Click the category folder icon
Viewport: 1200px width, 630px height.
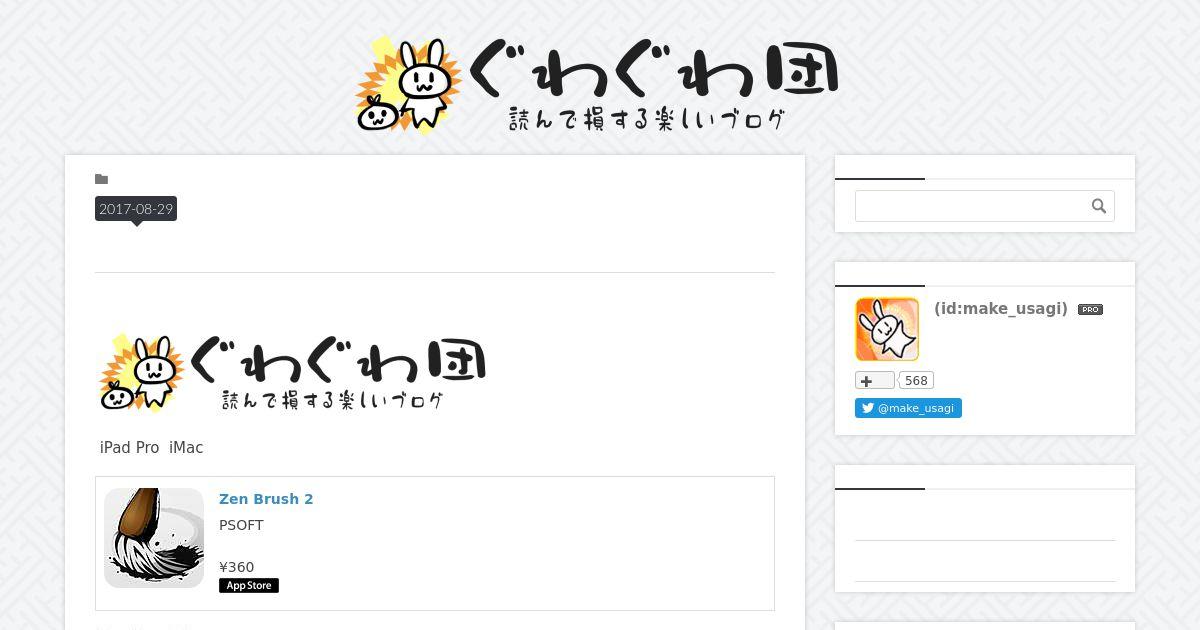pos(102,179)
